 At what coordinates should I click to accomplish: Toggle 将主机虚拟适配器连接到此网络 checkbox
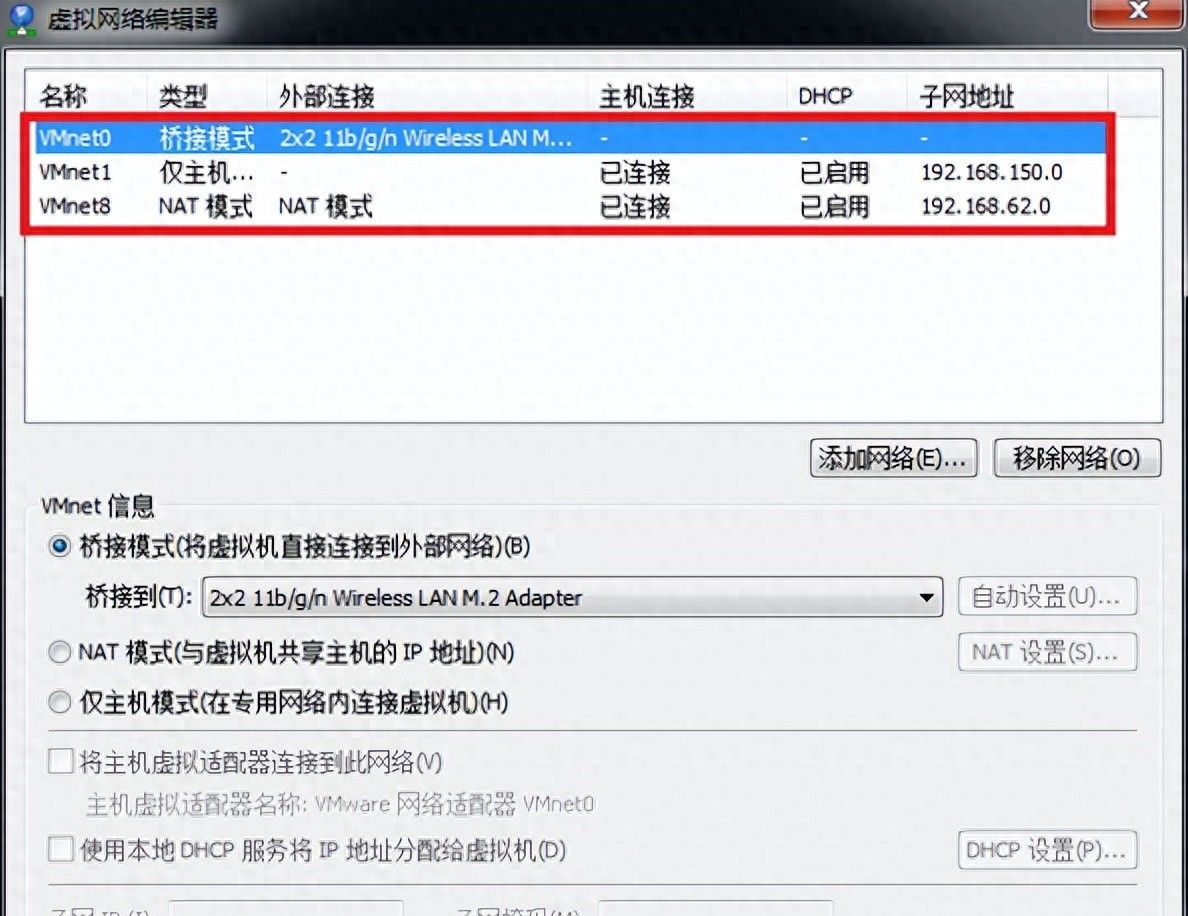(61, 761)
